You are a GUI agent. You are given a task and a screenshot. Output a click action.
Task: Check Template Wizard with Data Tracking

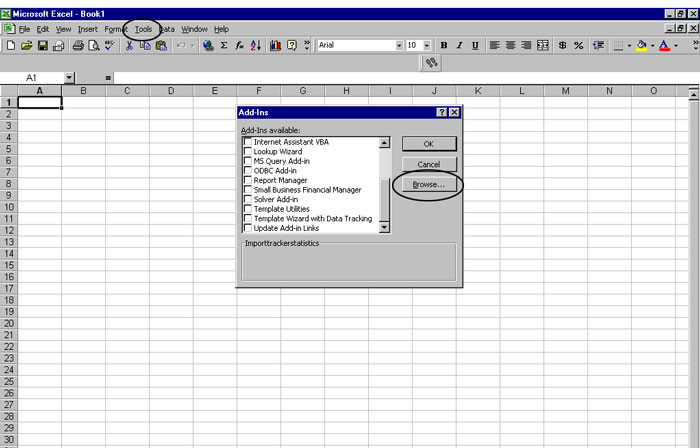point(248,218)
